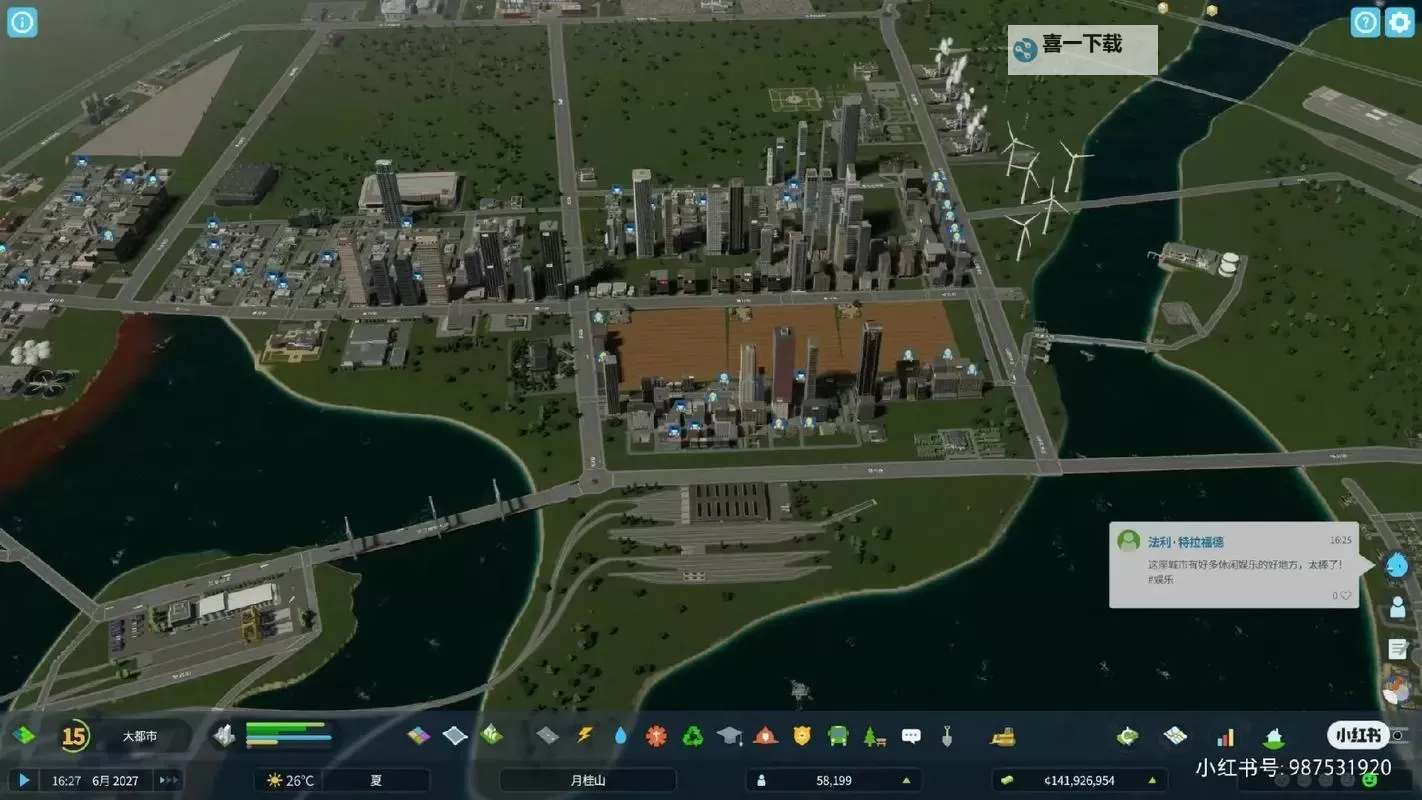Open the city statistics bar chart
Image resolution: width=1422 pixels, height=800 pixels.
point(1225,738)
